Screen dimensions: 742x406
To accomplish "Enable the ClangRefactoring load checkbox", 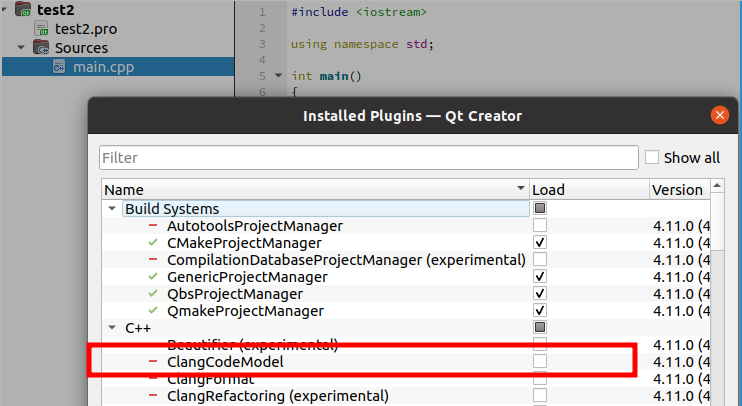I will (x=540, y=395).
